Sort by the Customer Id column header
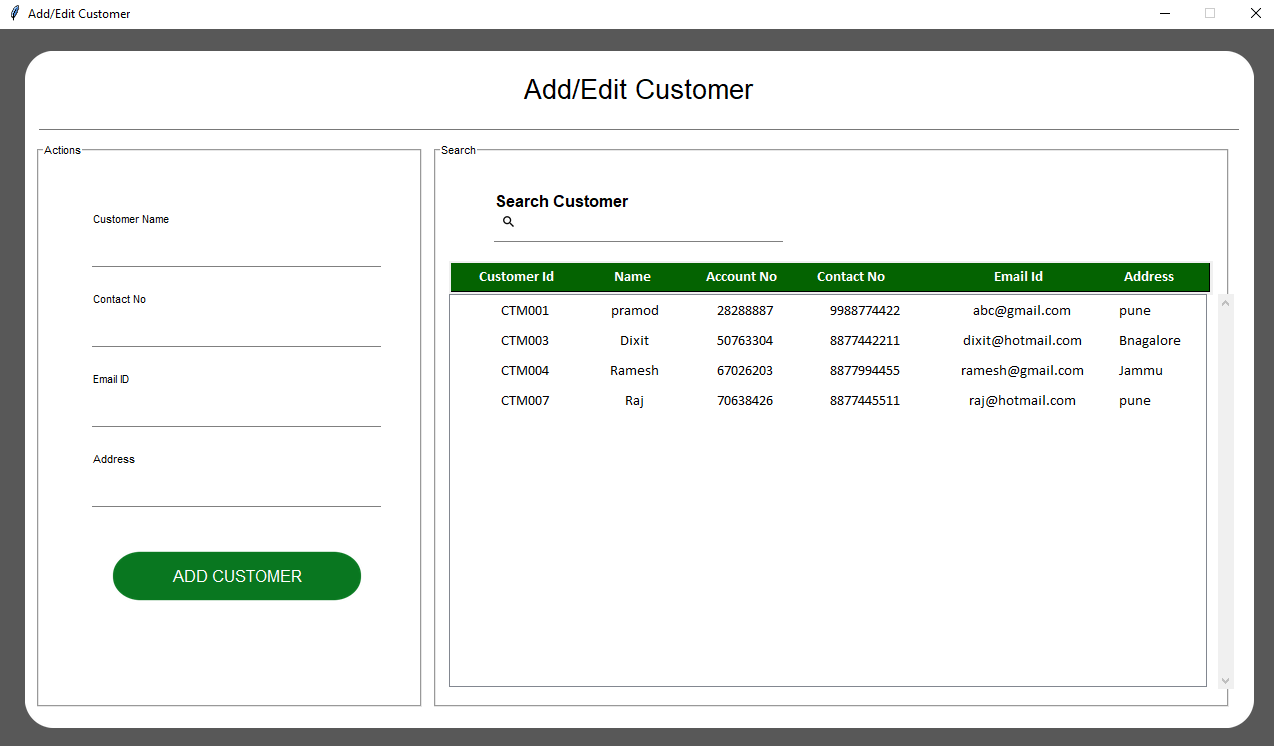Viewport: 1274px width, 746px height. point(516,277)
